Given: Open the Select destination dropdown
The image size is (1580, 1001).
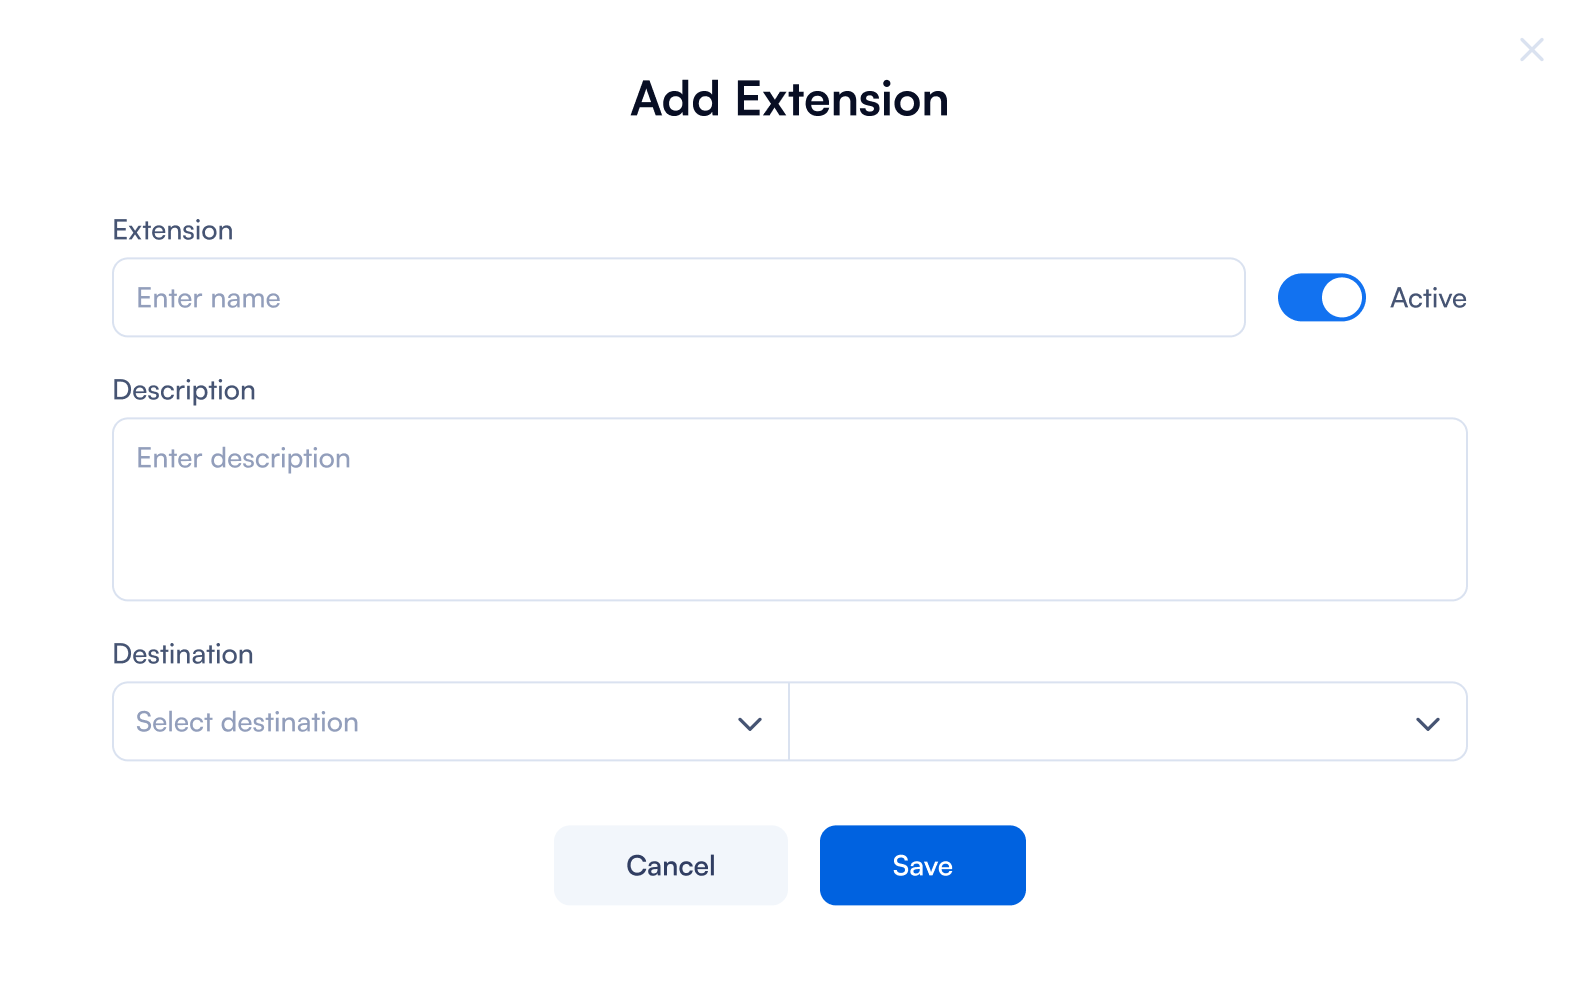Looking at the screenshot, I should (x=450, y=722).
